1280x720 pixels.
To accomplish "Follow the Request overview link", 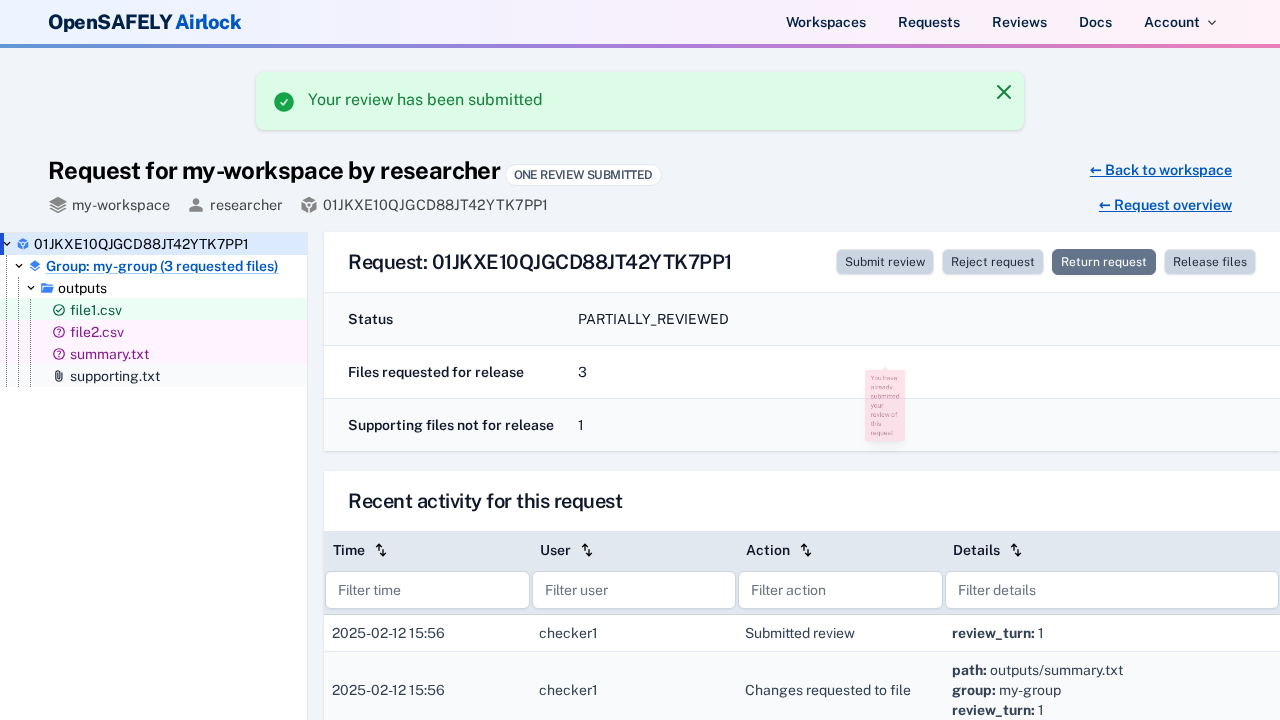I will coord(1165,205).
